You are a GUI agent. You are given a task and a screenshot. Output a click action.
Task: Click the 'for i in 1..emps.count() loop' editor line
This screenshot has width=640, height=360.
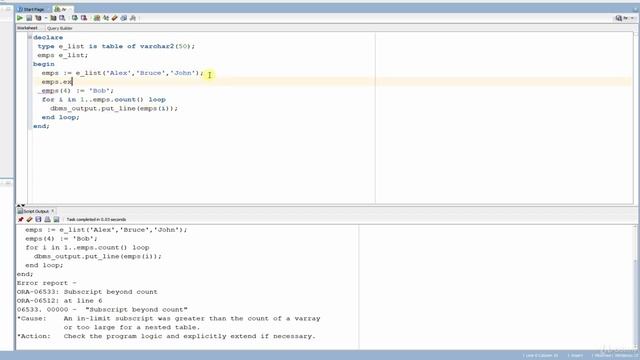104,100
